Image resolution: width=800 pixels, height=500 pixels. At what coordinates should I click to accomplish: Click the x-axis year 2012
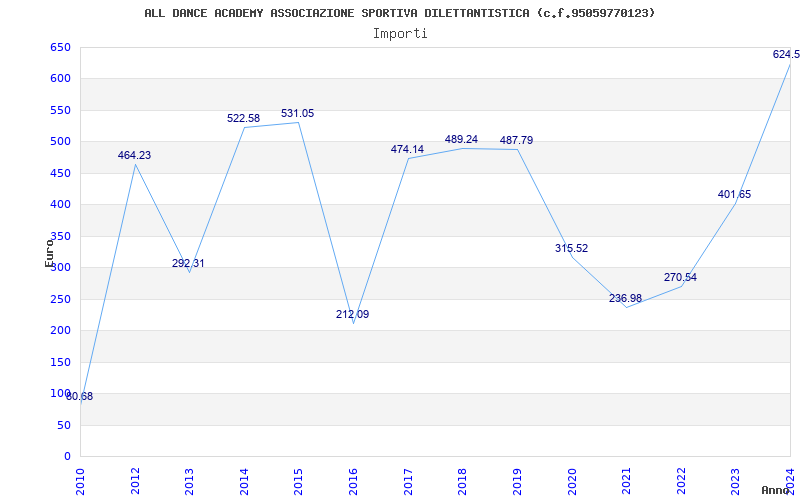click(x=135, y=482)
